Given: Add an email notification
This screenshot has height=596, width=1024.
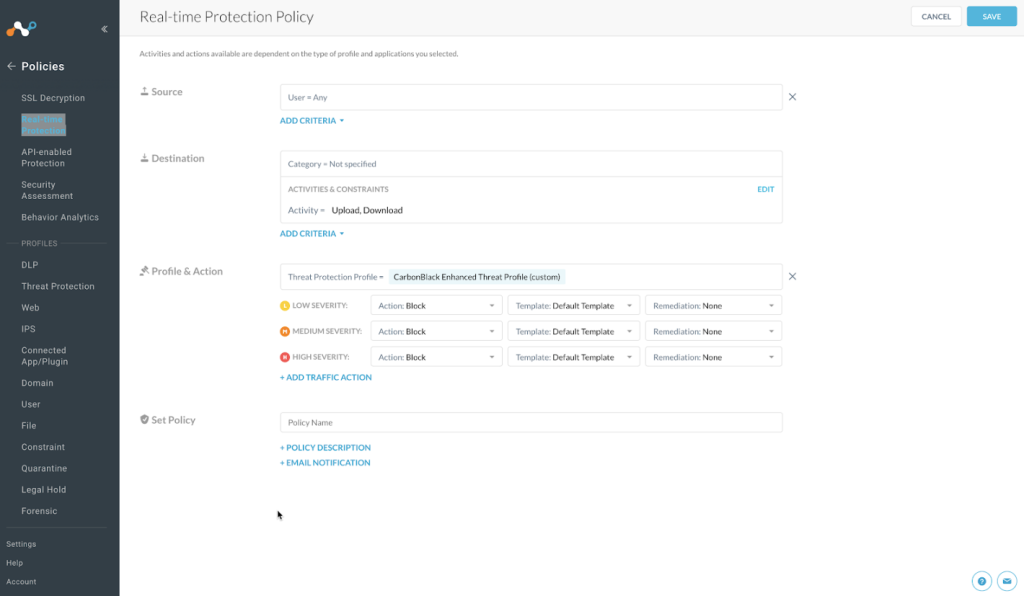Looking at the screenshot, I should (325, 463).
